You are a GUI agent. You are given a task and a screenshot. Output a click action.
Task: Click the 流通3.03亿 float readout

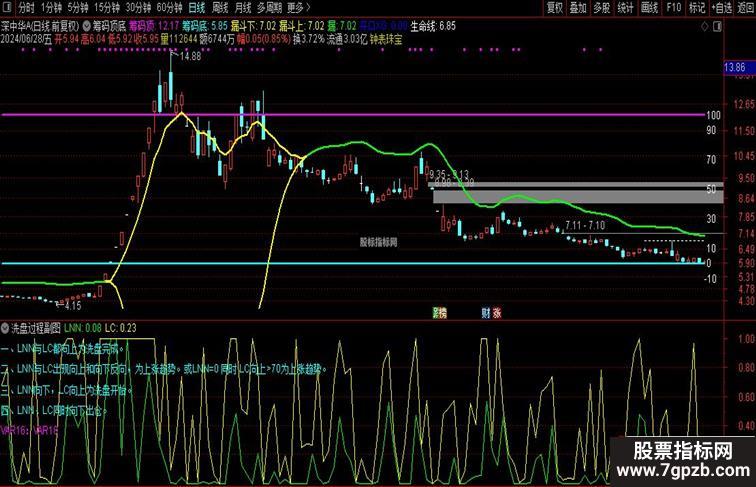click(347, 39)
